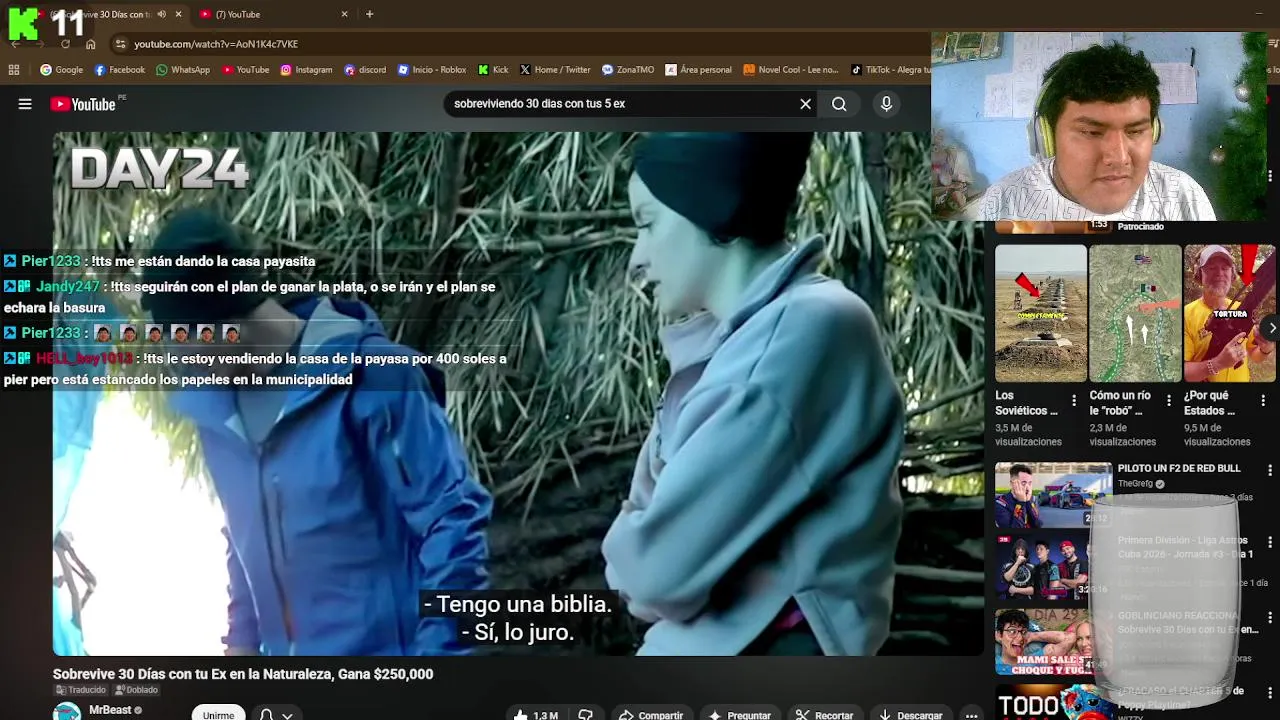1280x720 pixels.
Task: Open the MrBeast channel name link
Action: pyautogui.click(x=110, y=710)
